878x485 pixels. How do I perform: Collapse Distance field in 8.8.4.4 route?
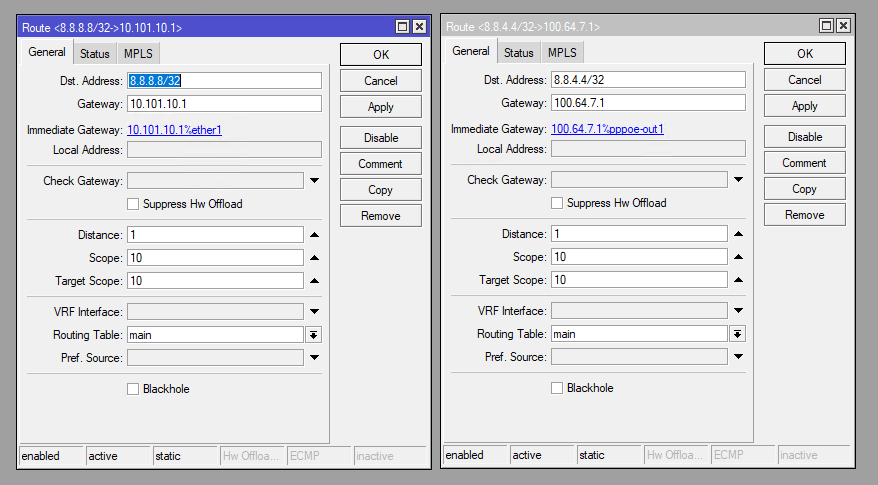coord(739,234)
